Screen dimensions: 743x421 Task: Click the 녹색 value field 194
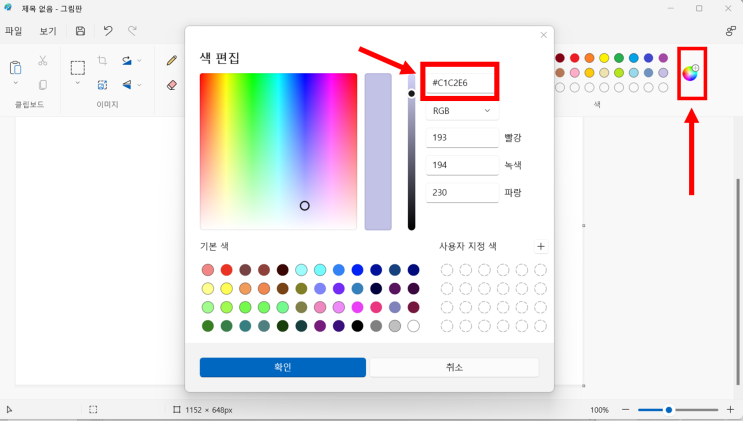pyautogui.click(x=462, y=165)
